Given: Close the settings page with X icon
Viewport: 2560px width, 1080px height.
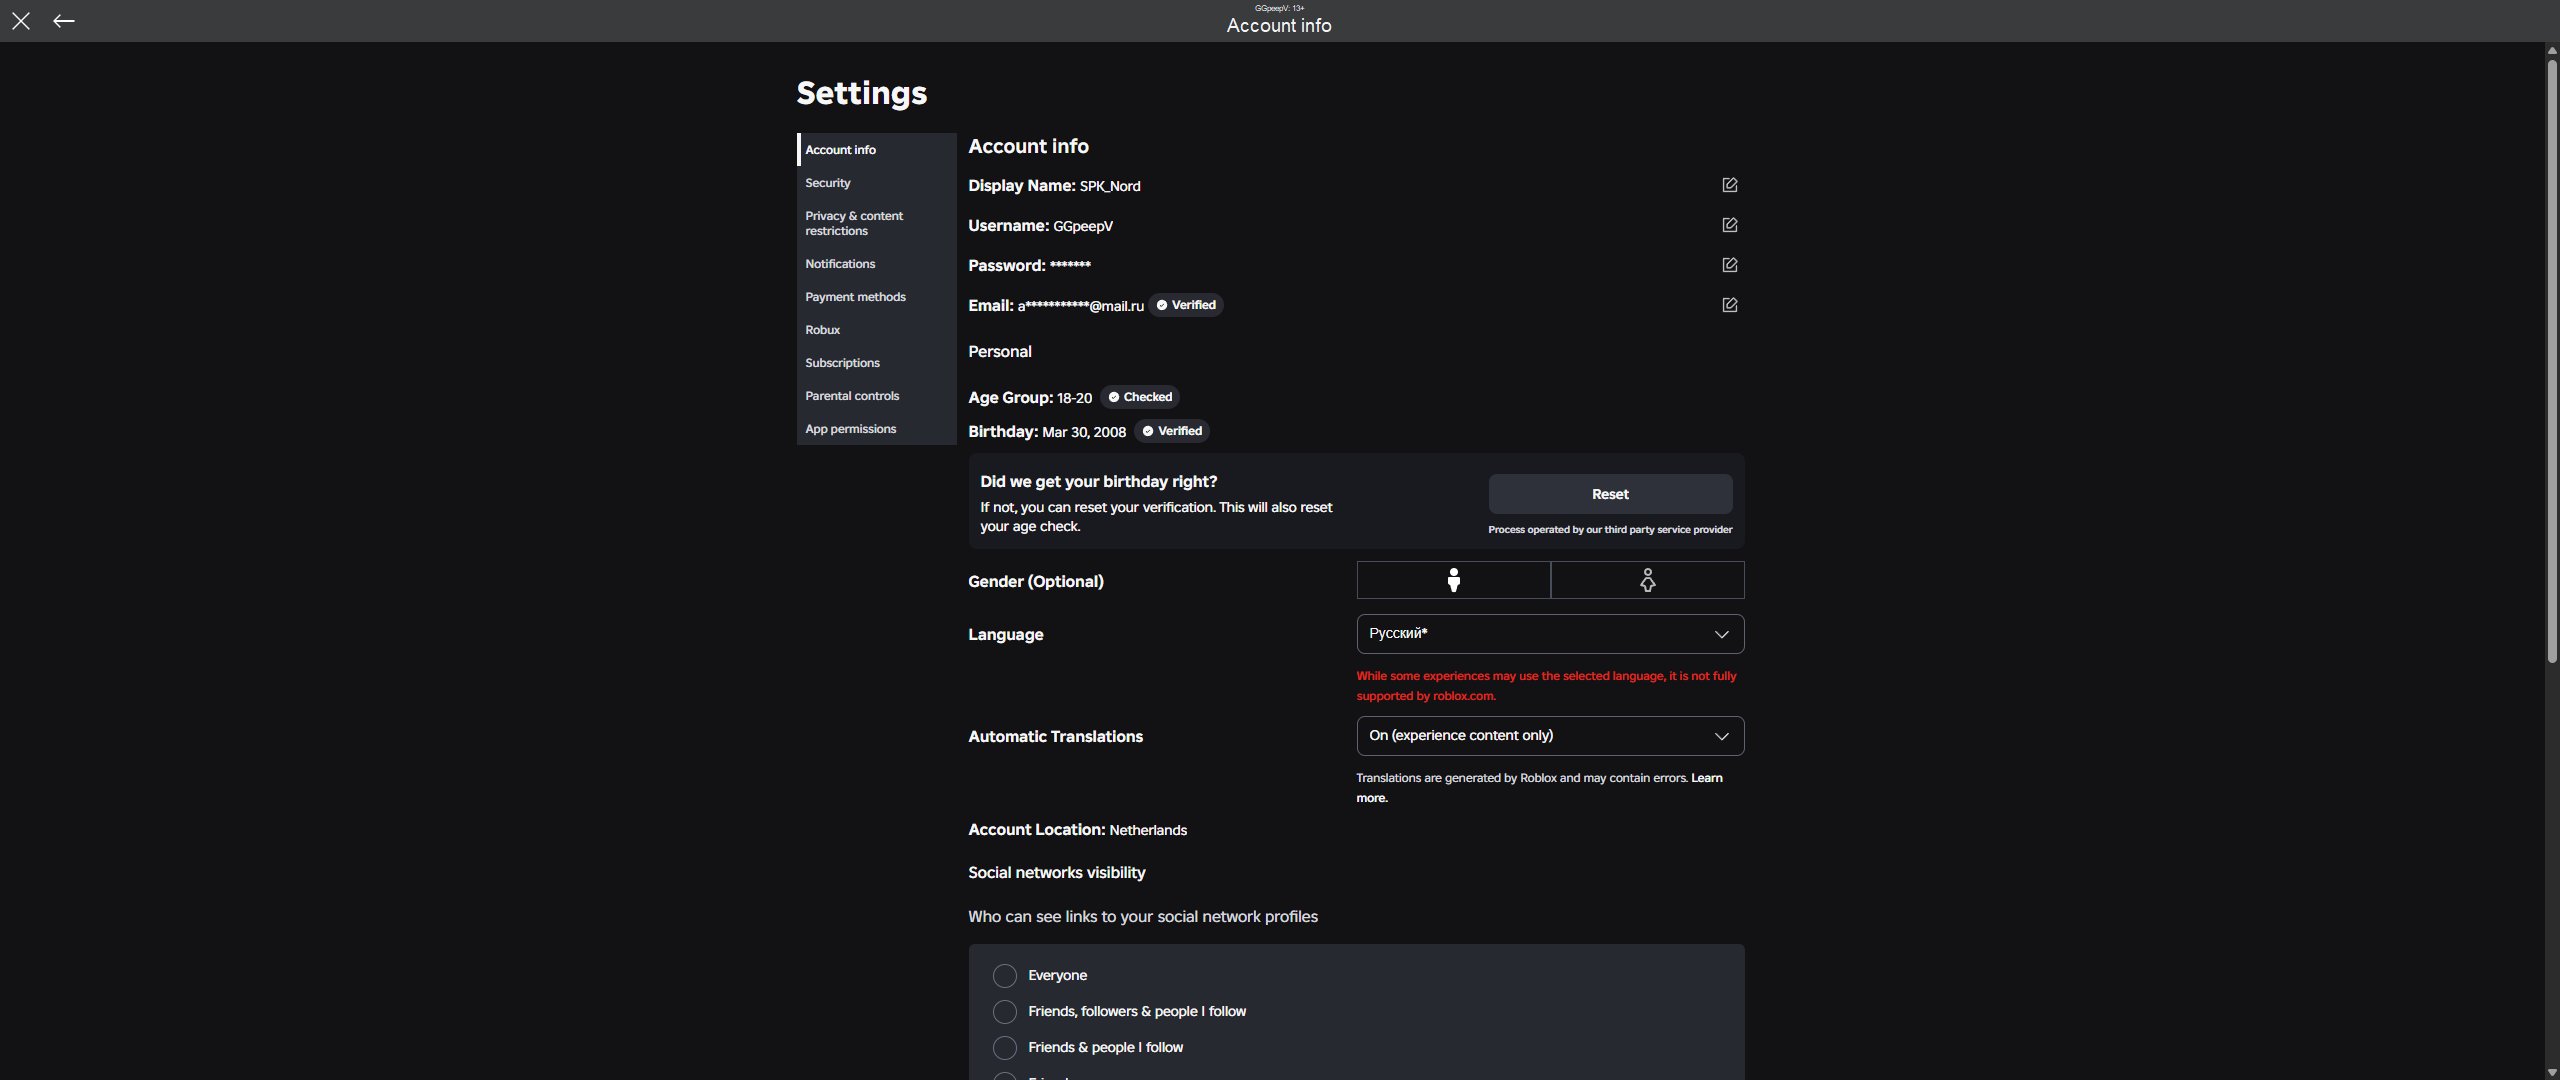Looking at the screenshot, I should click(x=21, y=21).
